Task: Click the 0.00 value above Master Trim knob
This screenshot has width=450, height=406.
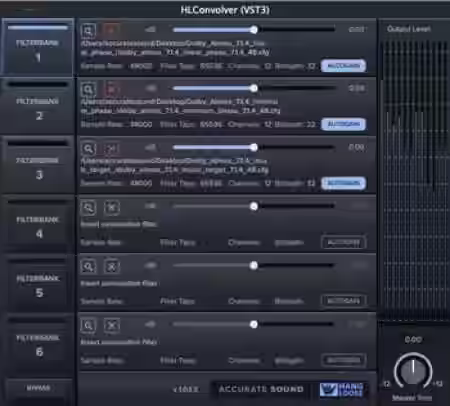Action: coord(413,340)
